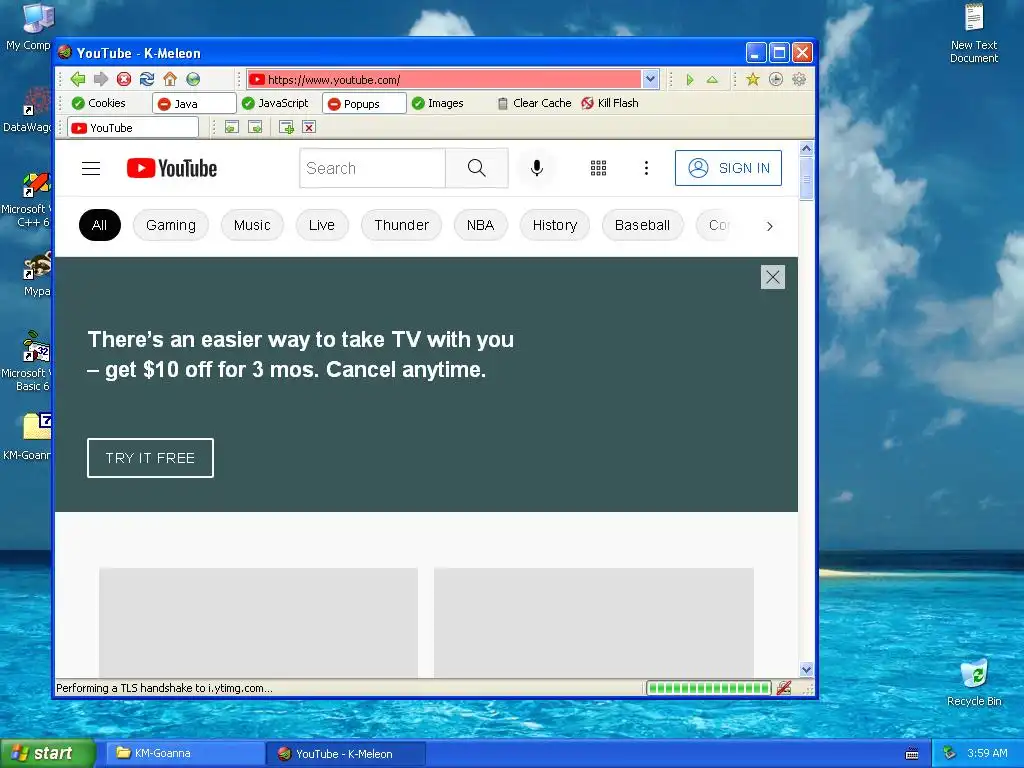Open preferences gear icon in toolbar

pyautogui.click(x=798, y=80)
